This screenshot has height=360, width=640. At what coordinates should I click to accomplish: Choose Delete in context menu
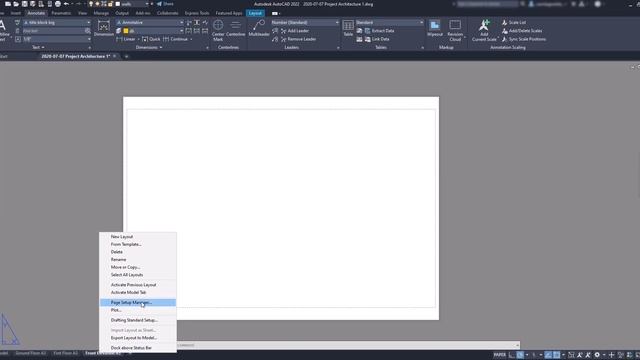point(138,252)
